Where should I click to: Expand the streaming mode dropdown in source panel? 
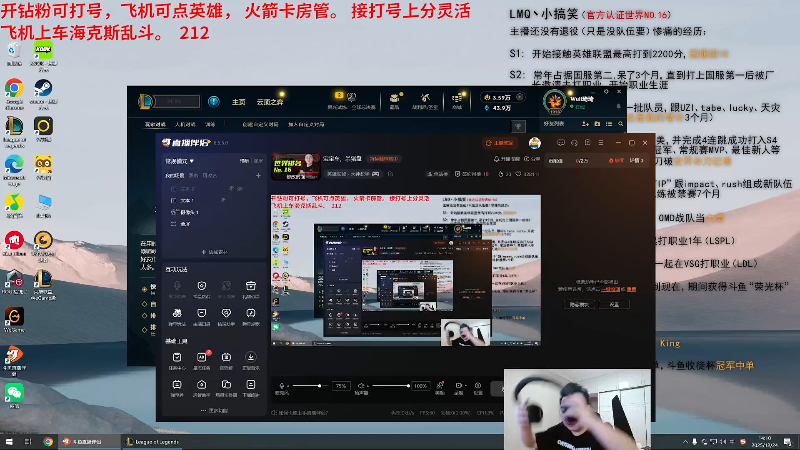(179, 161)
